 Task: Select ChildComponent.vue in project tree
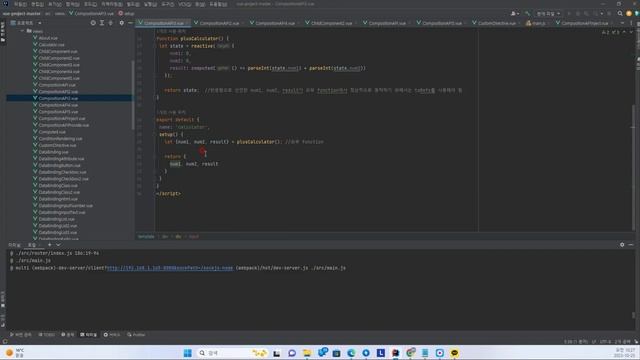58,51
